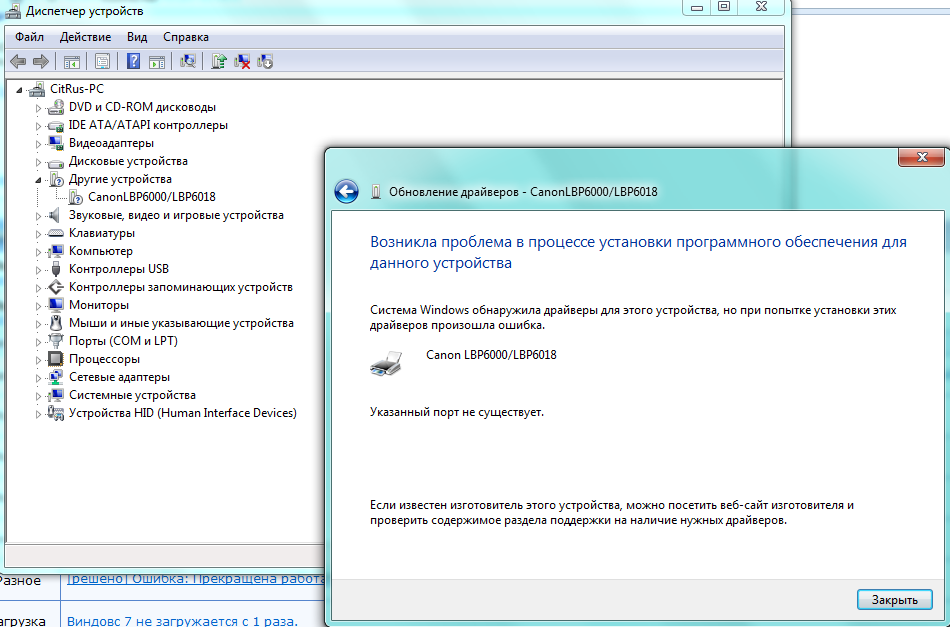Open the Файл menu
The width and height of the screenshot is (950, 627).
[x=29, y=37]
